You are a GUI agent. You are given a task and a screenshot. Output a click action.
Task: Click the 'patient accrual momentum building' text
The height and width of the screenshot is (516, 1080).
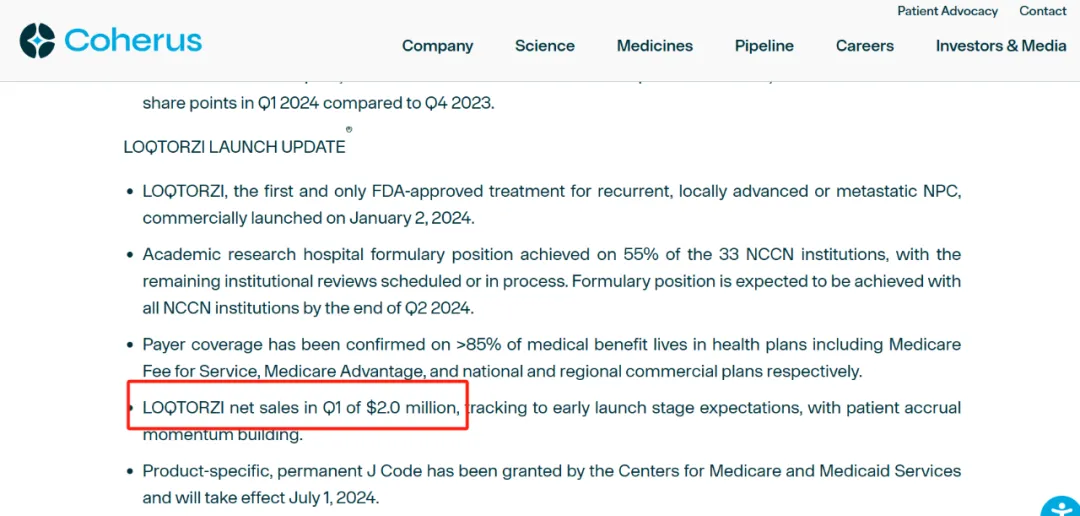(x=222, y=435)
